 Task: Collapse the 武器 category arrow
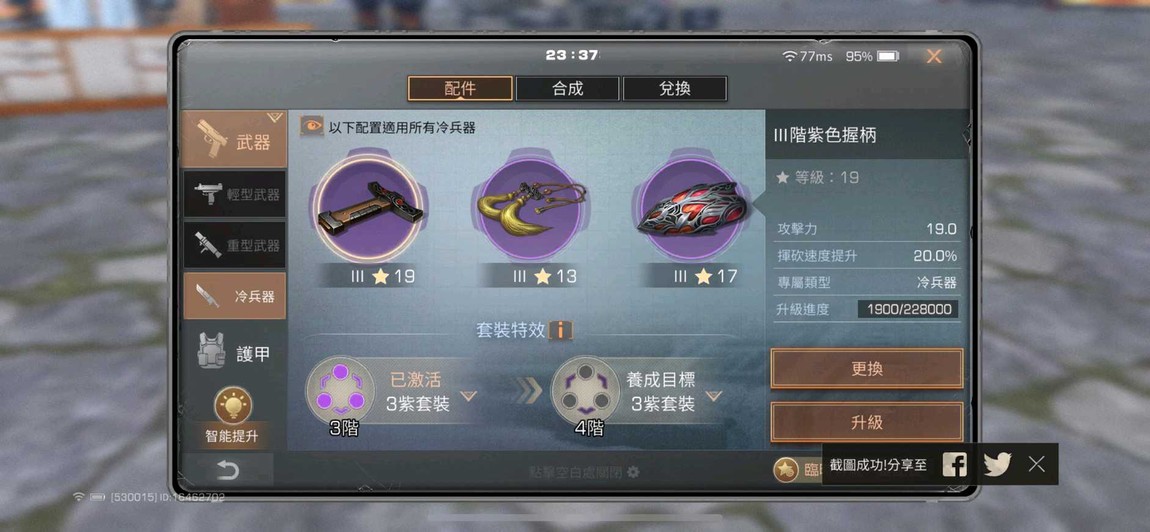click(274, 117)
